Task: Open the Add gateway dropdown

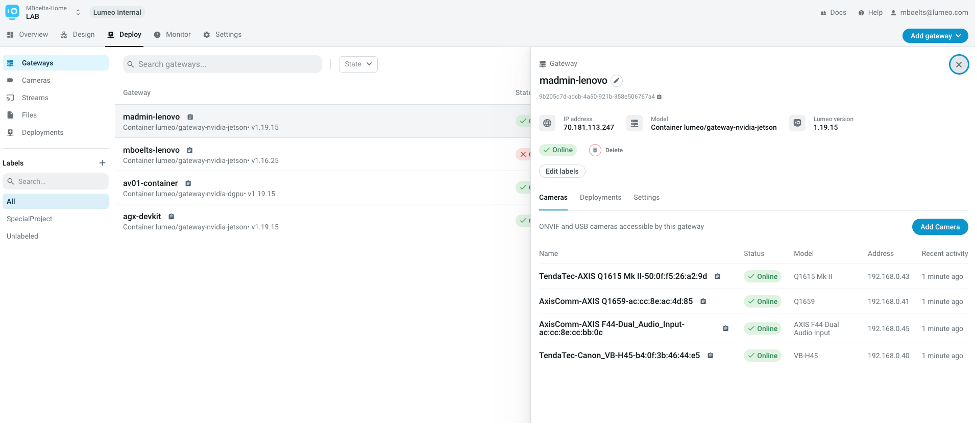Action: pos(935,36)
